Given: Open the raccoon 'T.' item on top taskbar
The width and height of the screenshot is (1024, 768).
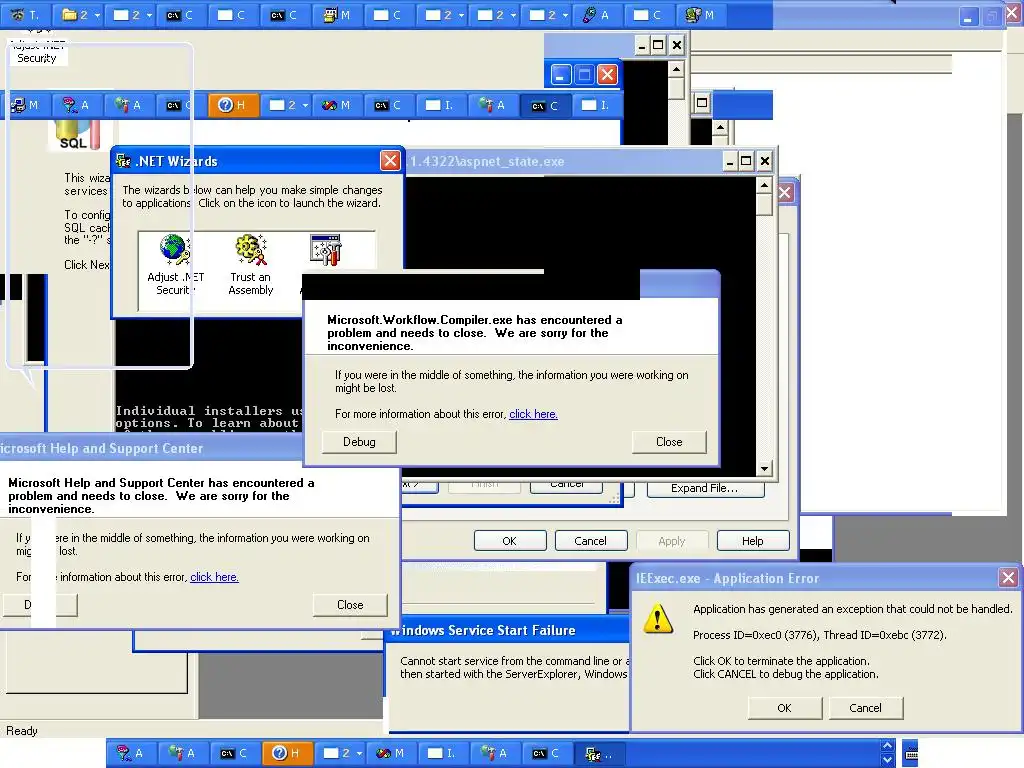Looking at the screenshot, I should tap(26, 14).
